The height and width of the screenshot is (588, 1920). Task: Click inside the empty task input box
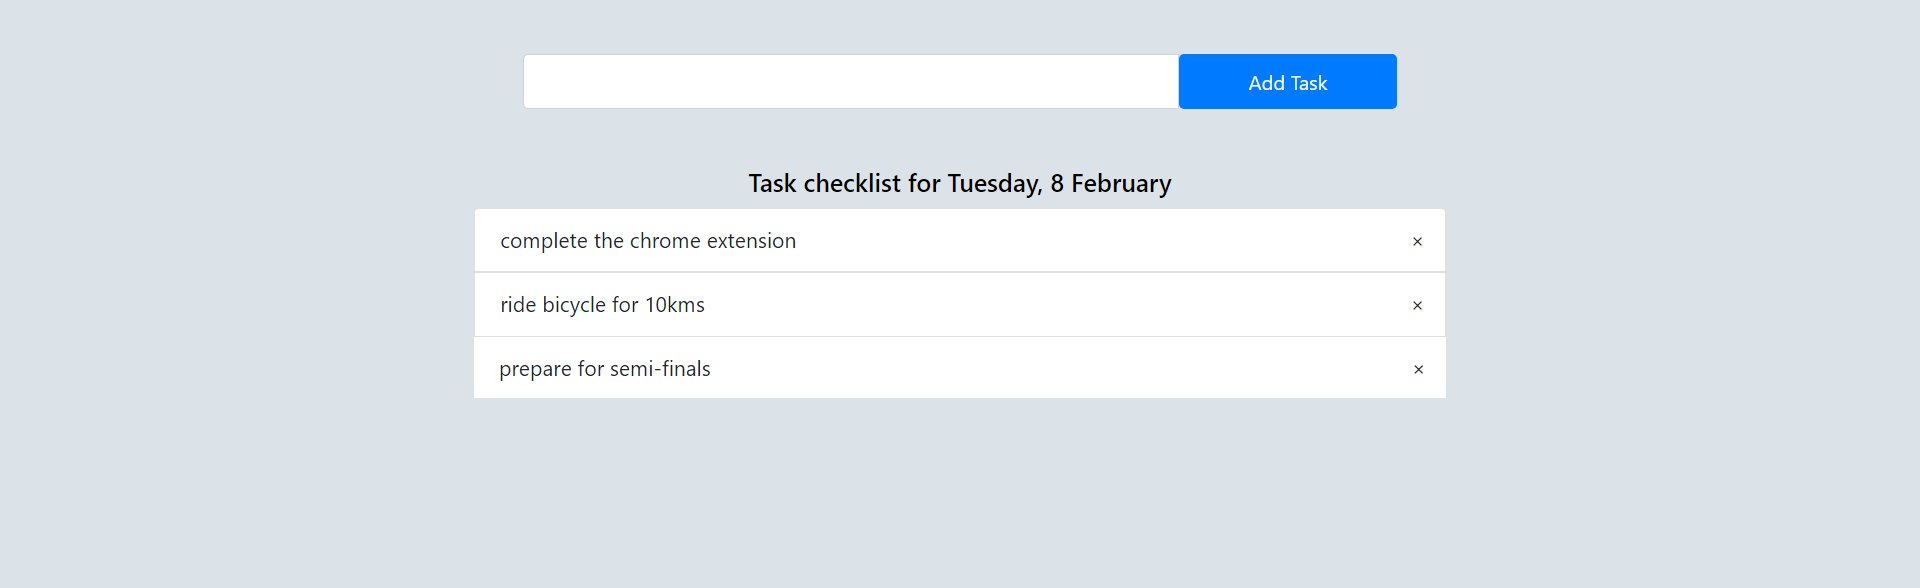[x=850, y=81]
